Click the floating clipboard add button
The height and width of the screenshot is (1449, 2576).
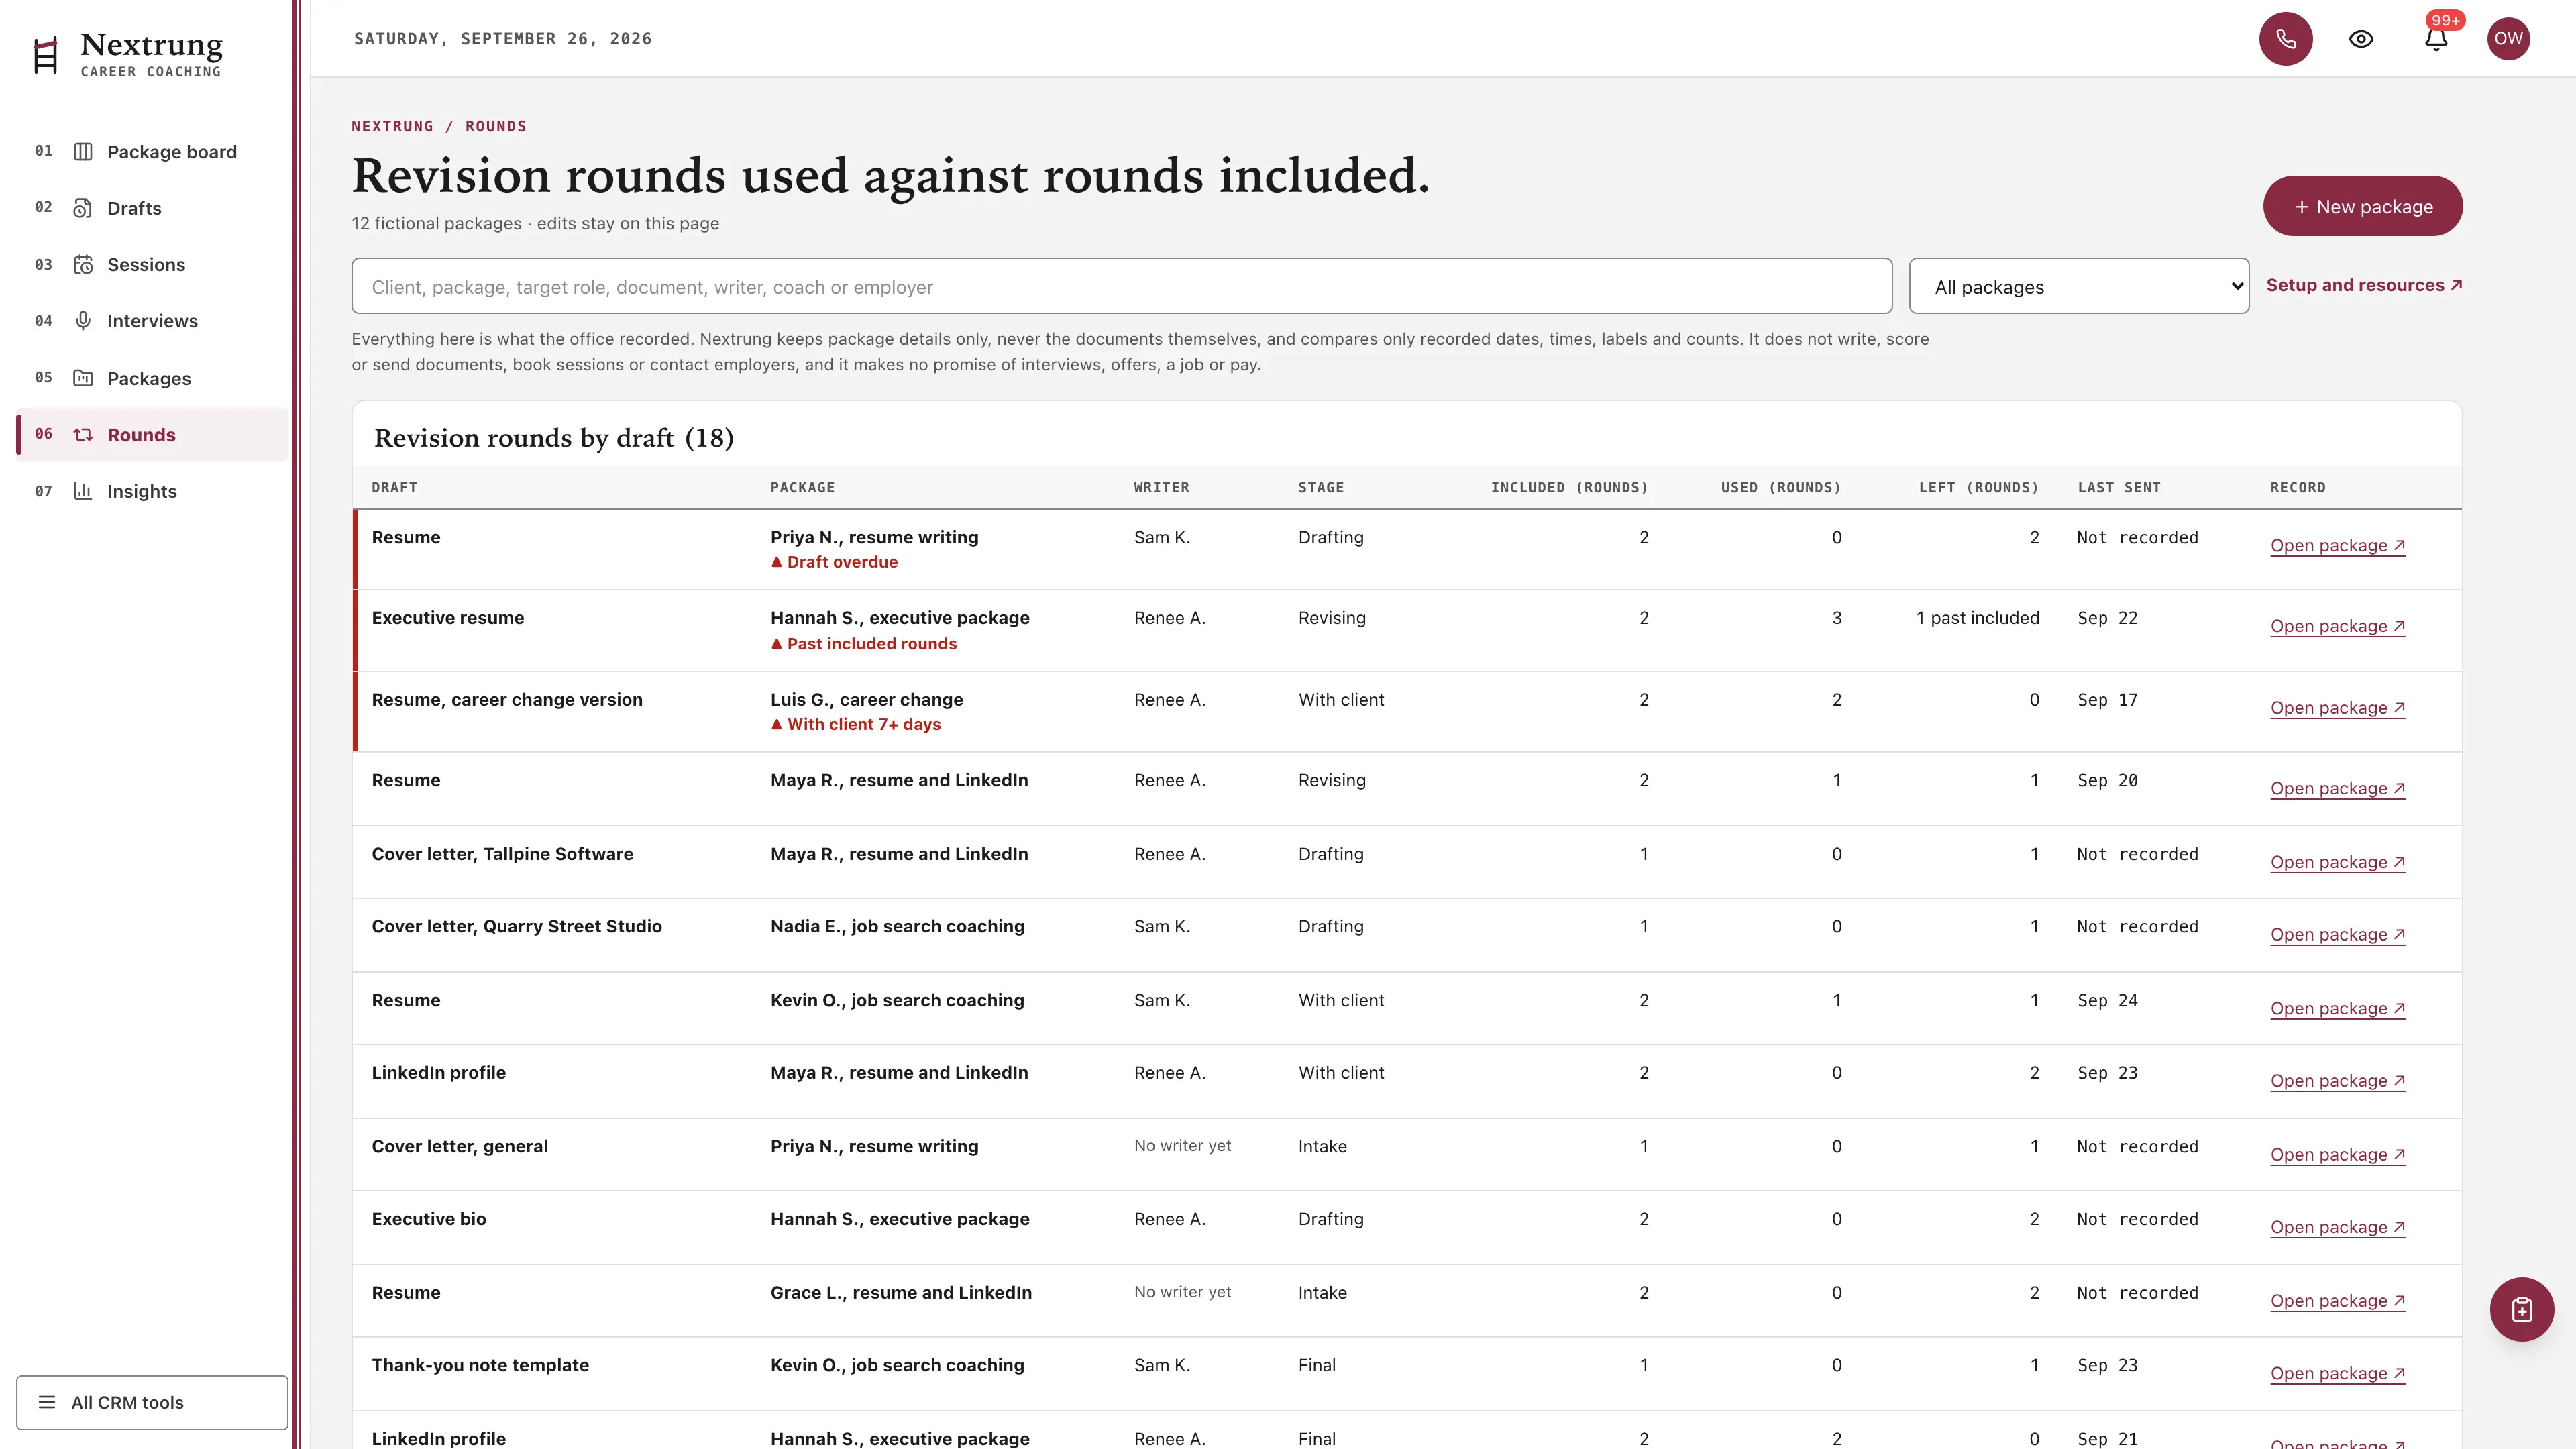[2521, 1309]
